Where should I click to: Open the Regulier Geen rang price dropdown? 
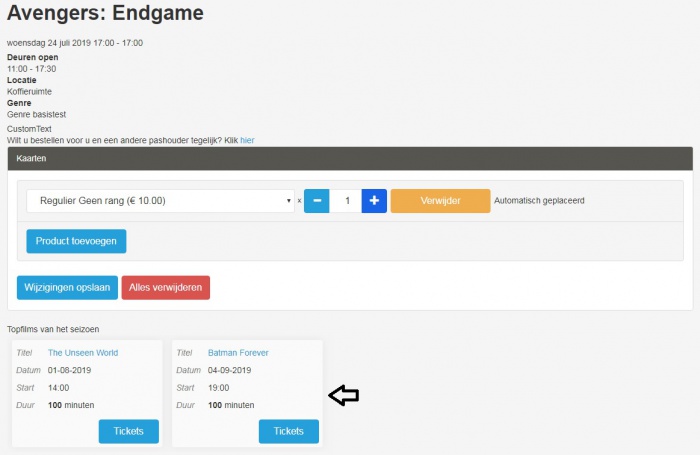click(160, 201)
